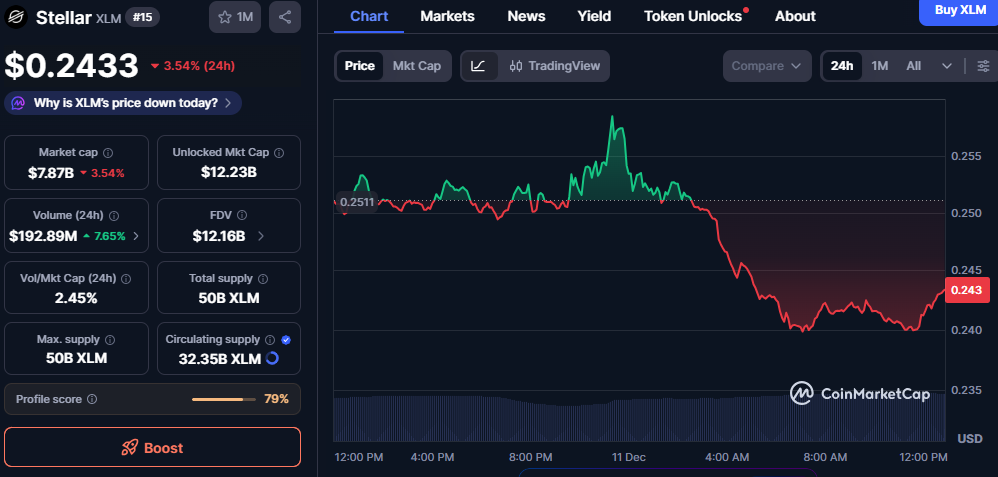Select the Price toggle
This screenshot has height=477, width=998.
click(x=360, y=66)
